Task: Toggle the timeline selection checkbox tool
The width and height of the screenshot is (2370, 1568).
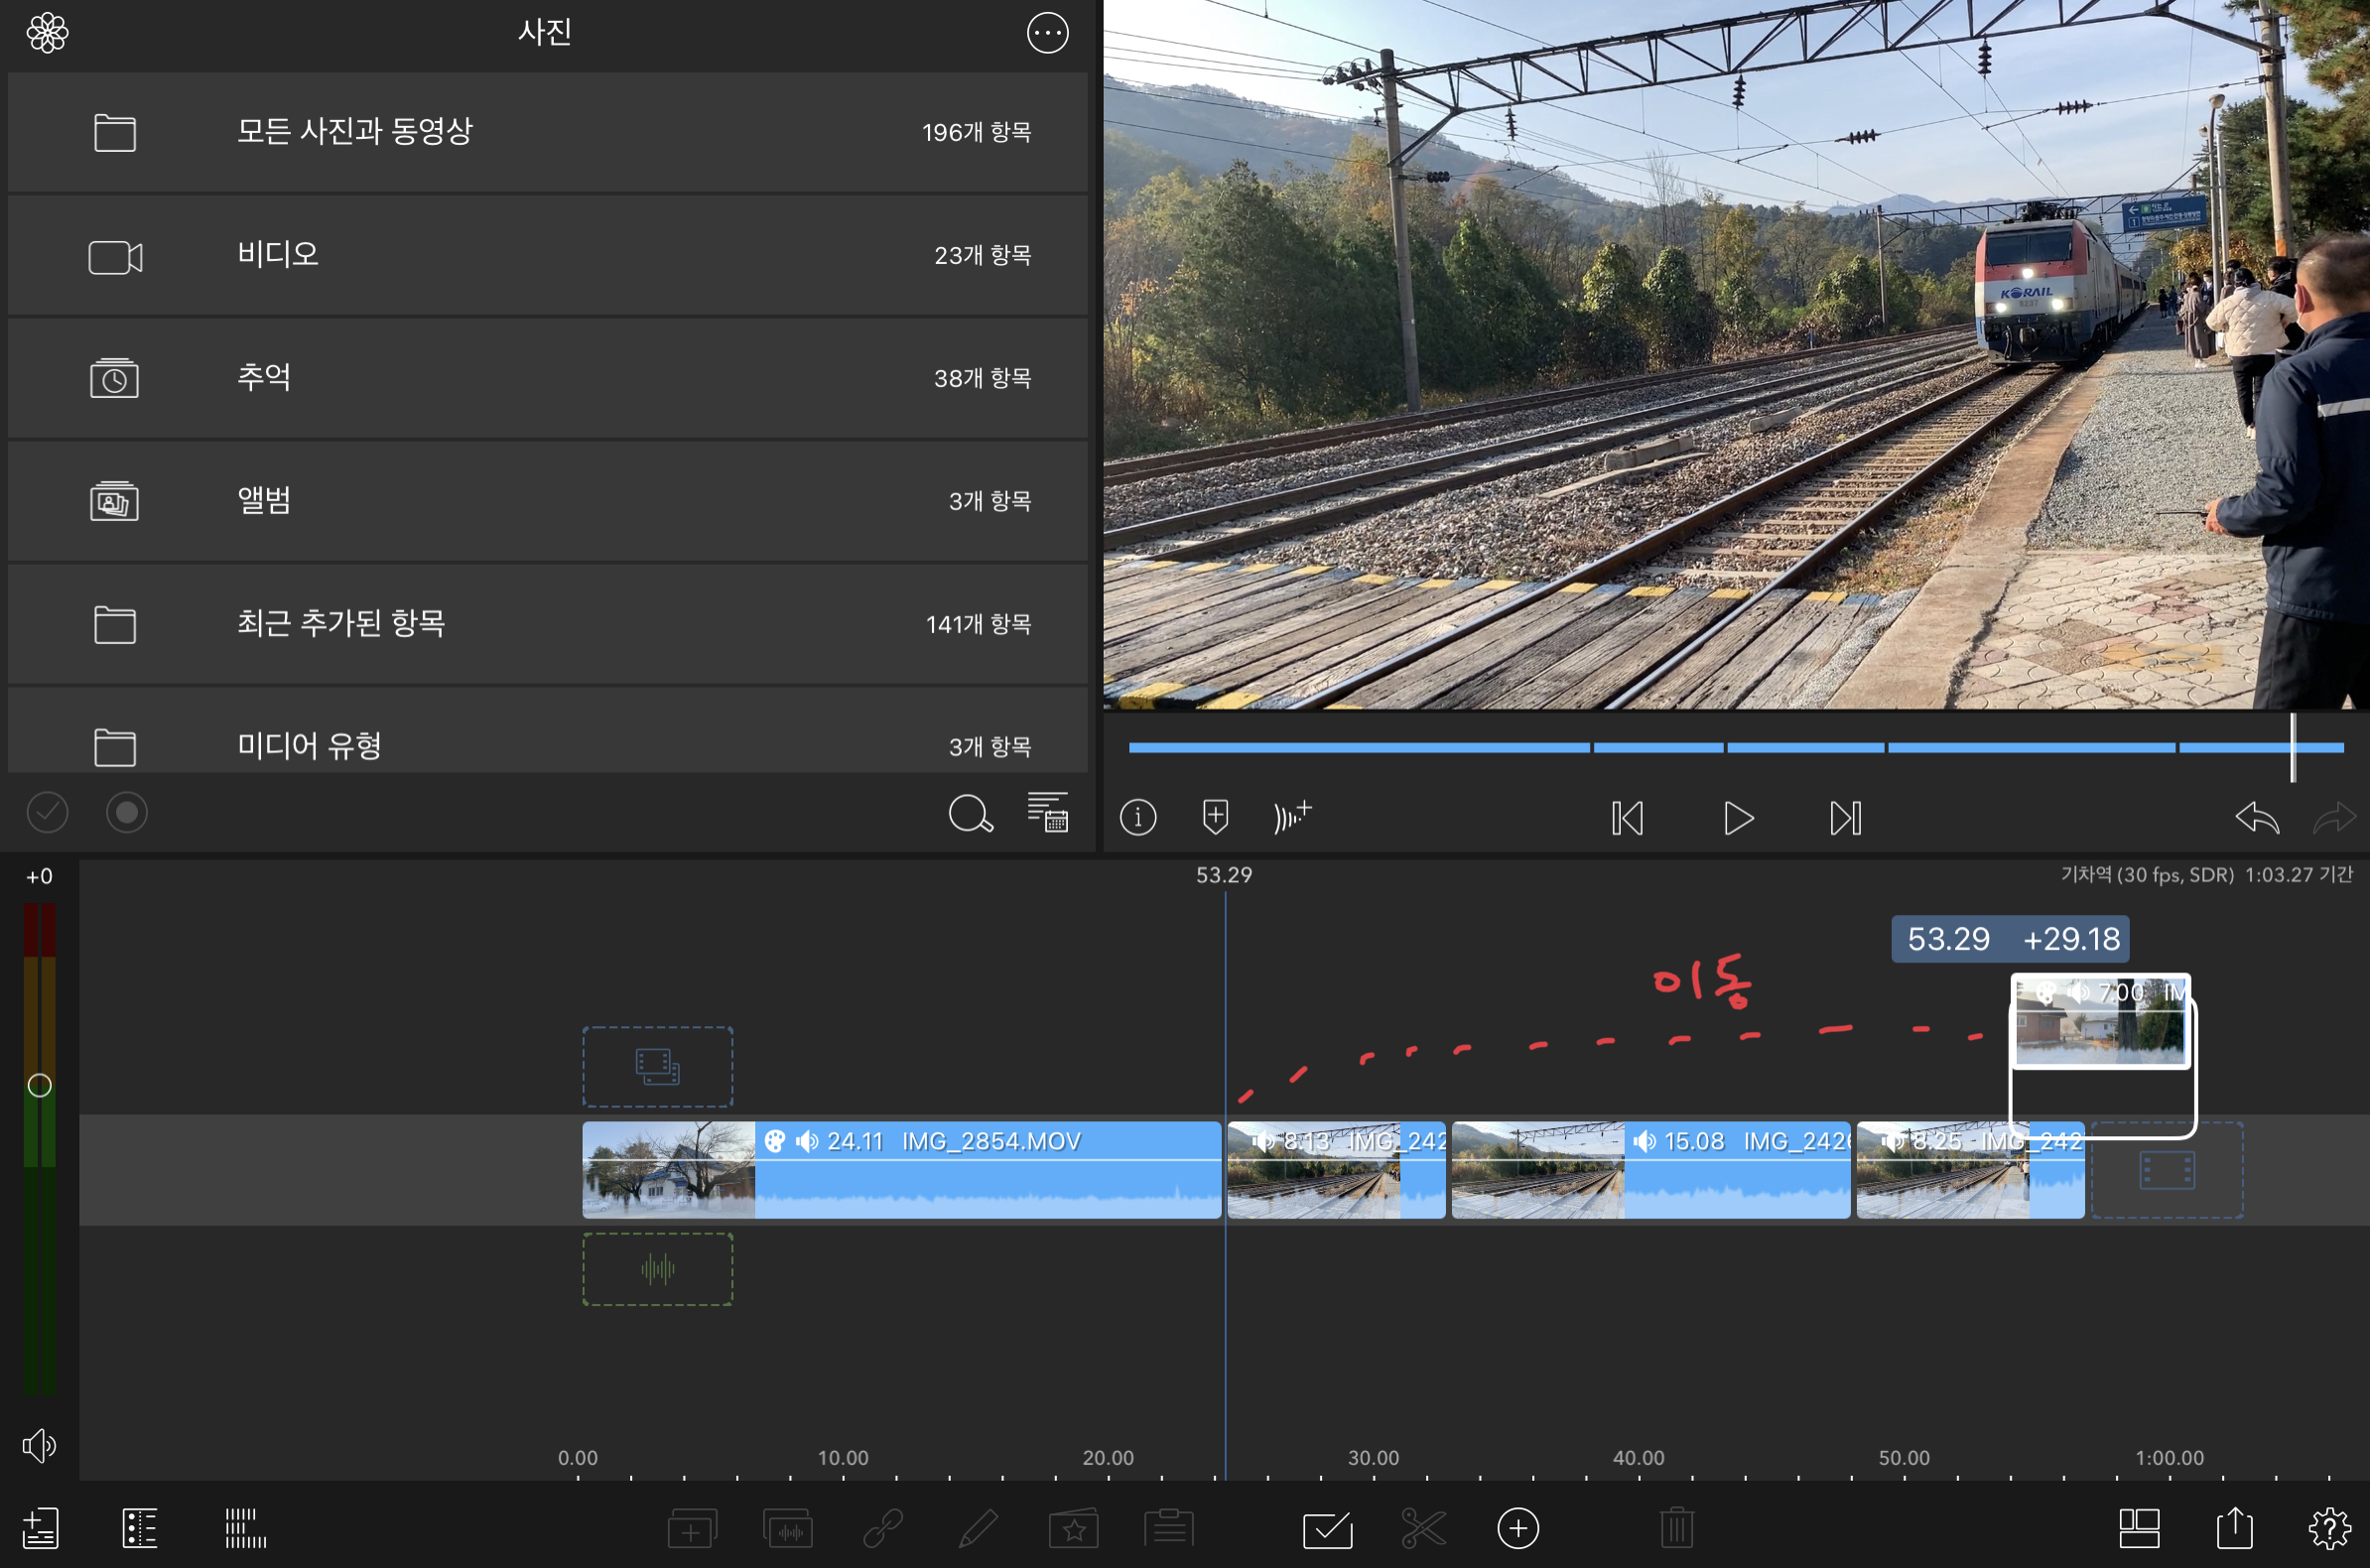Action: 1327,1528
